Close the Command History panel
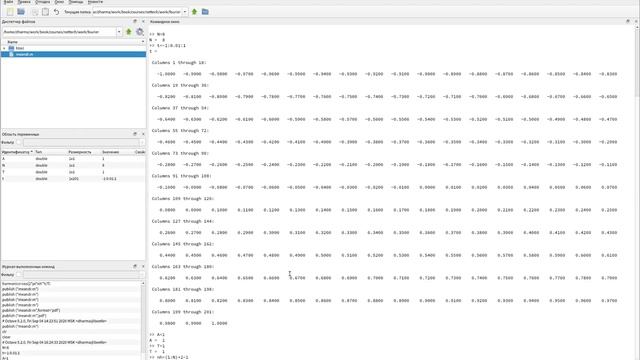The image size is (640, 360). coord(143,266)
